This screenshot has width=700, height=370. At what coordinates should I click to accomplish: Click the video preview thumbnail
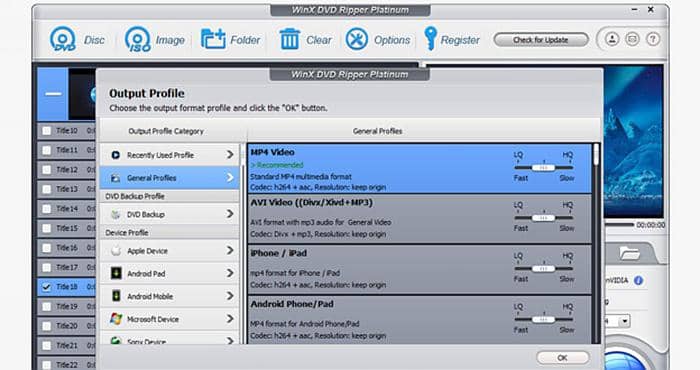633,141
